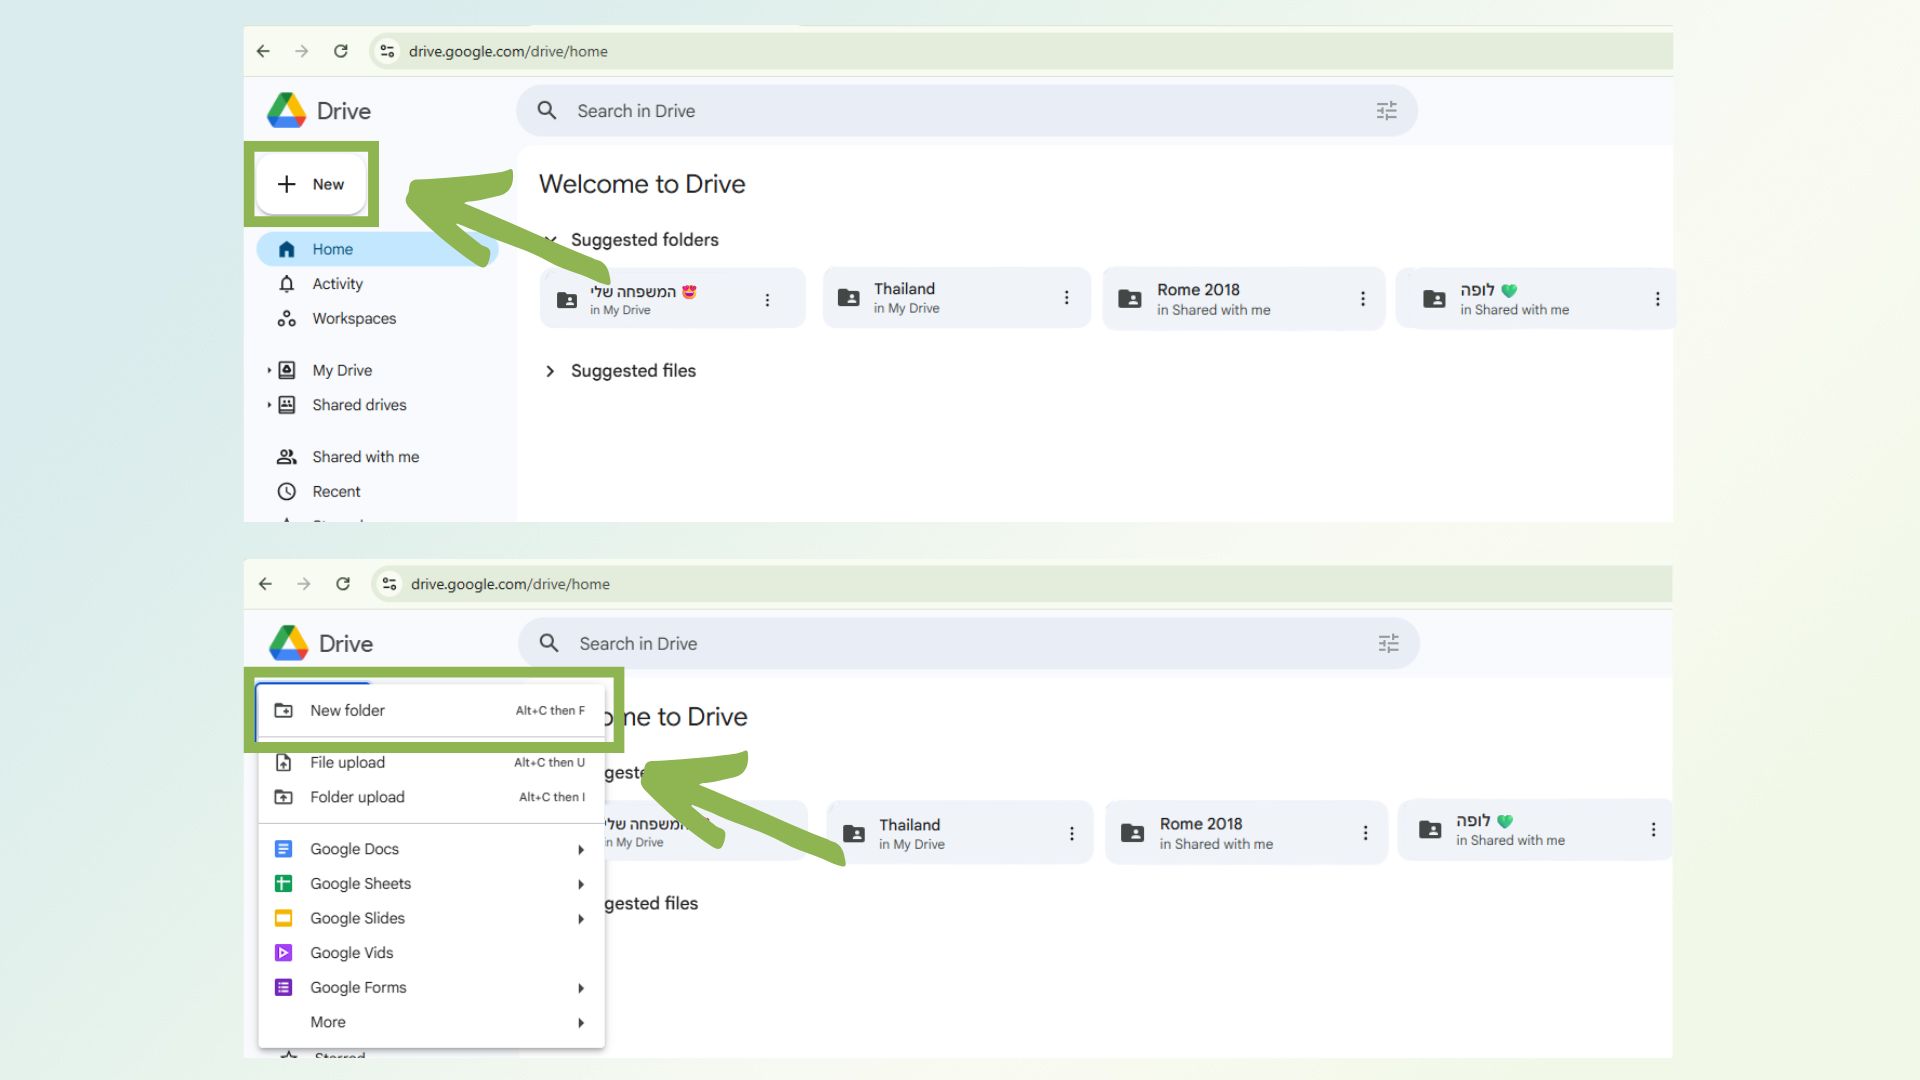Expand Google Sheets submenu arrow

581,884
